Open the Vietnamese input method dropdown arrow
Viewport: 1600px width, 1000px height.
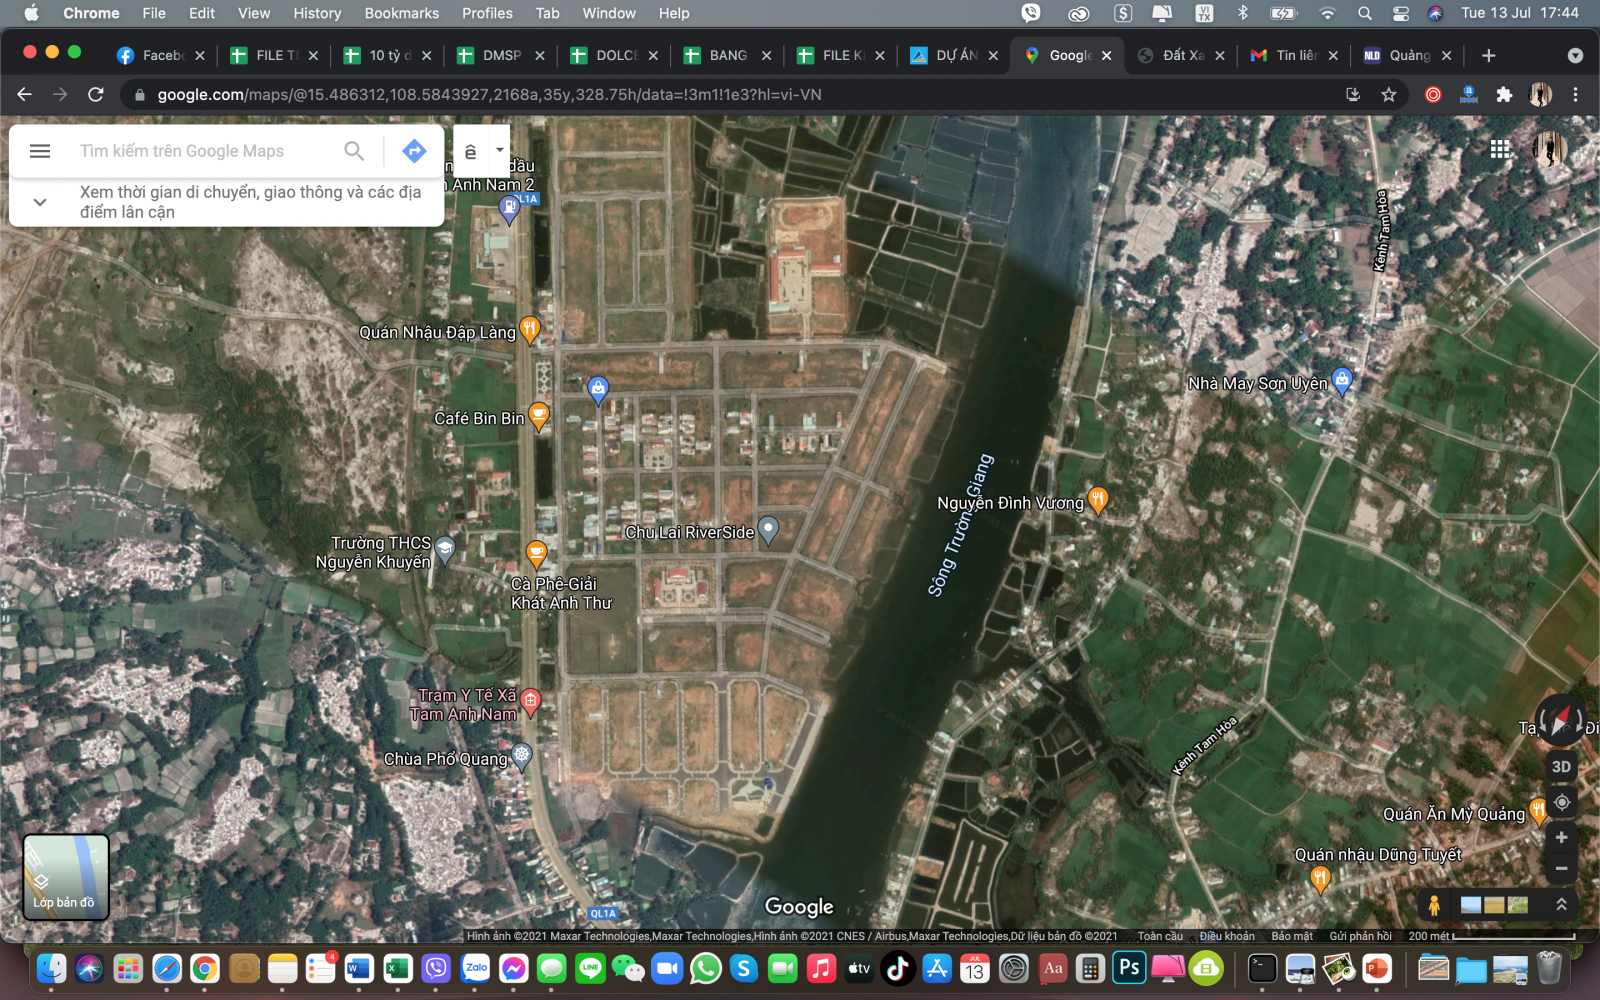pyautogui.click(x=499, y=150)
